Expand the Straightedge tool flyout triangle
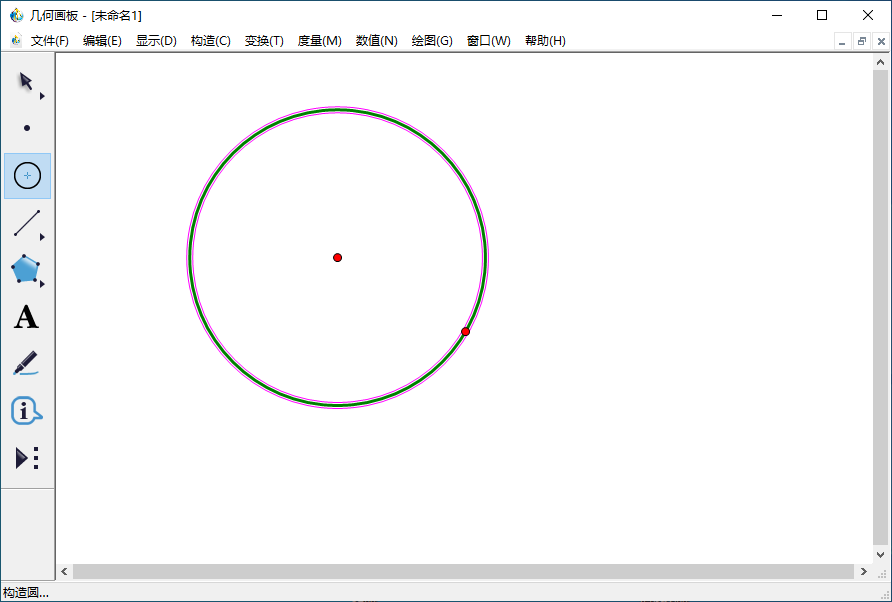The image size is (892, 602). pos(42,237)
